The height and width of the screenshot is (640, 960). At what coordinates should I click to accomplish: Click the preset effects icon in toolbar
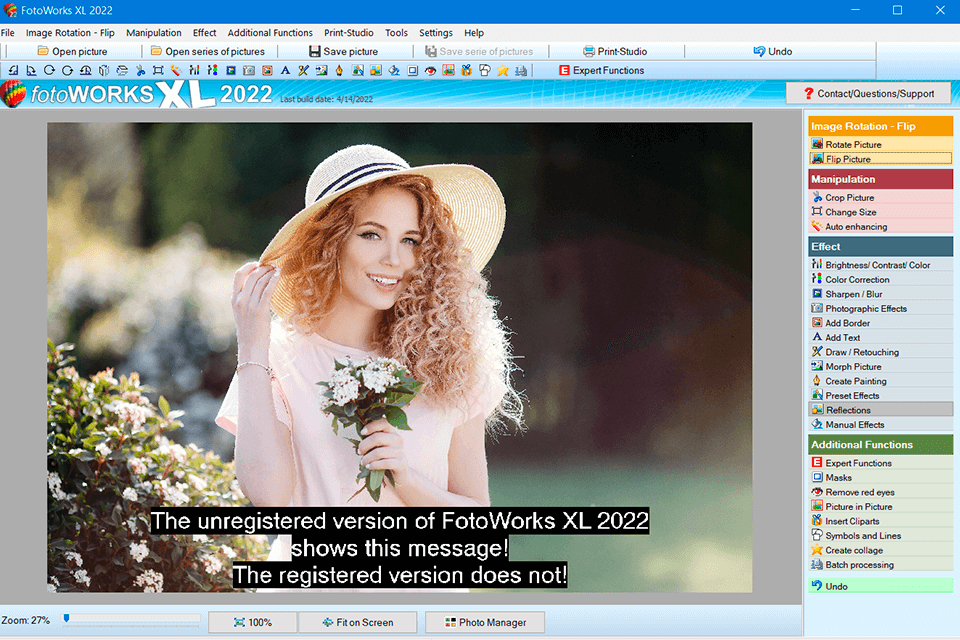pos(358,70)
